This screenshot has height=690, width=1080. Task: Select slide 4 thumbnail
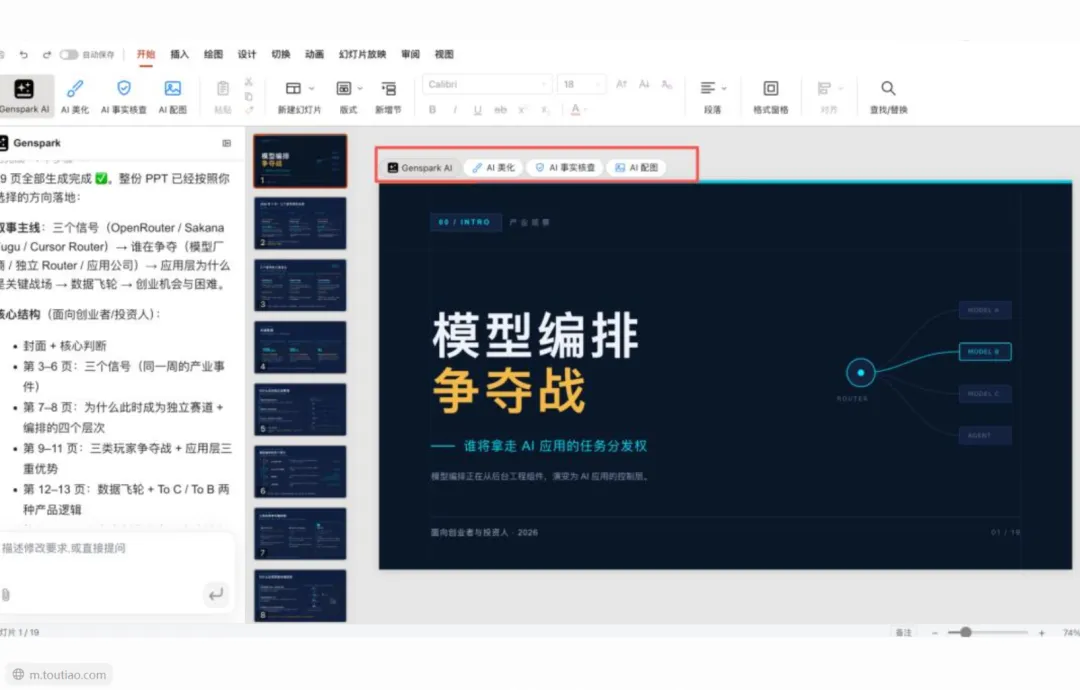coord(300,347)
